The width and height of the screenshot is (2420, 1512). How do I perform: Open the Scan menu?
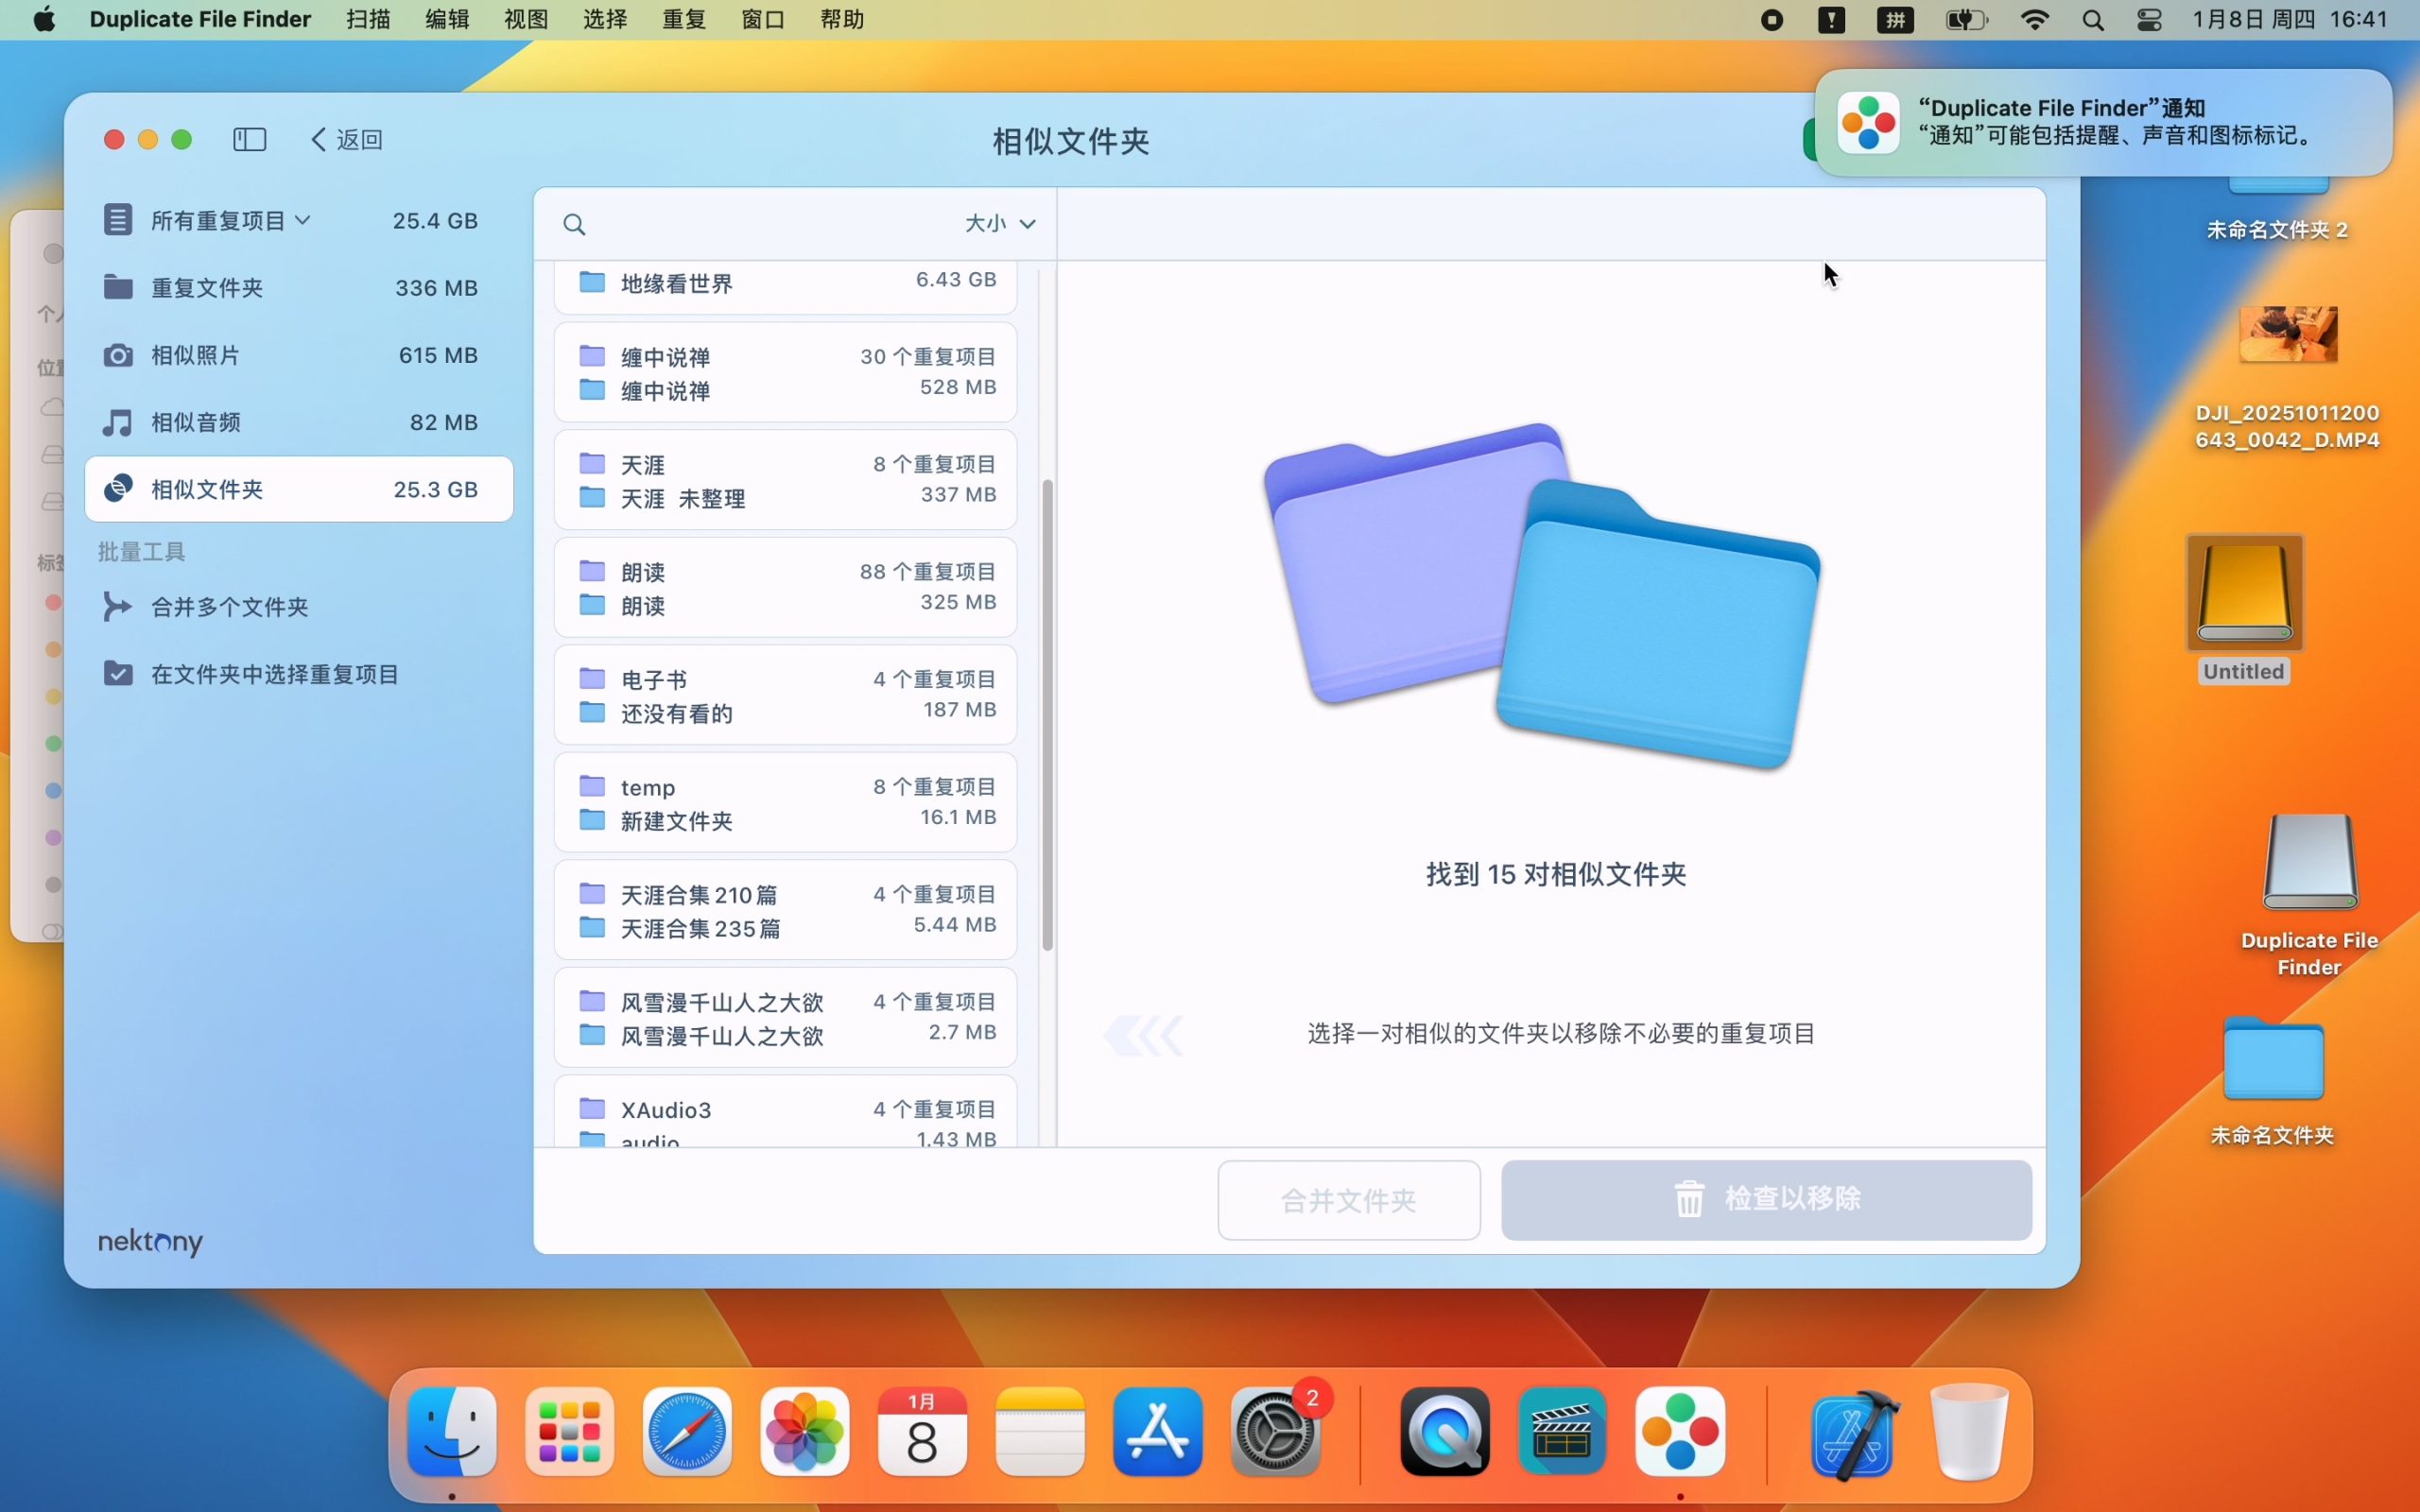pyautogui.click(x=368, y=20)
